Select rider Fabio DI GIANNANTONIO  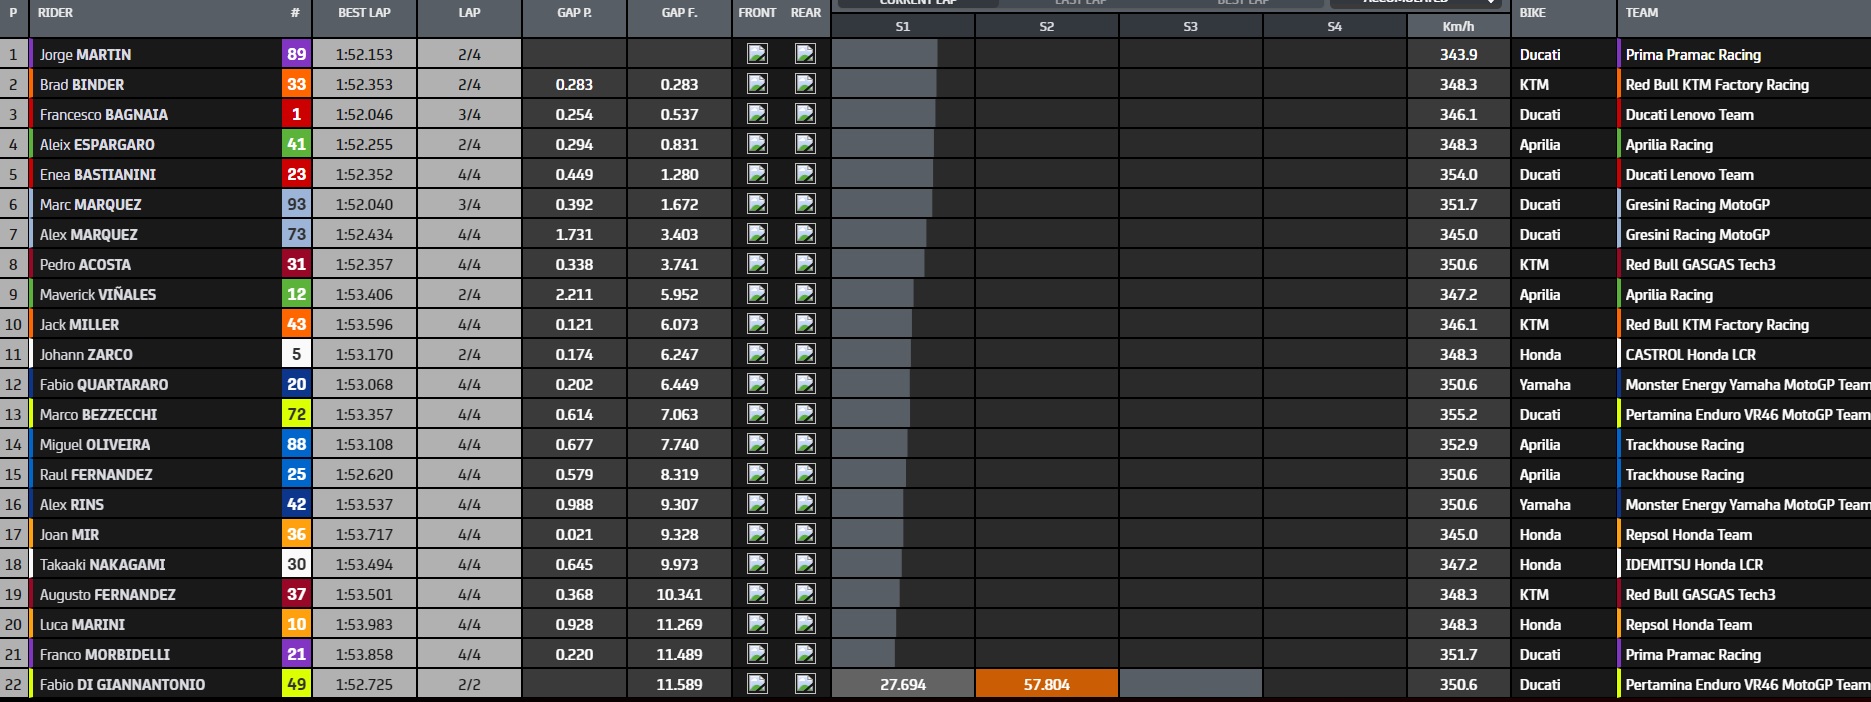(x=122, y=684)
